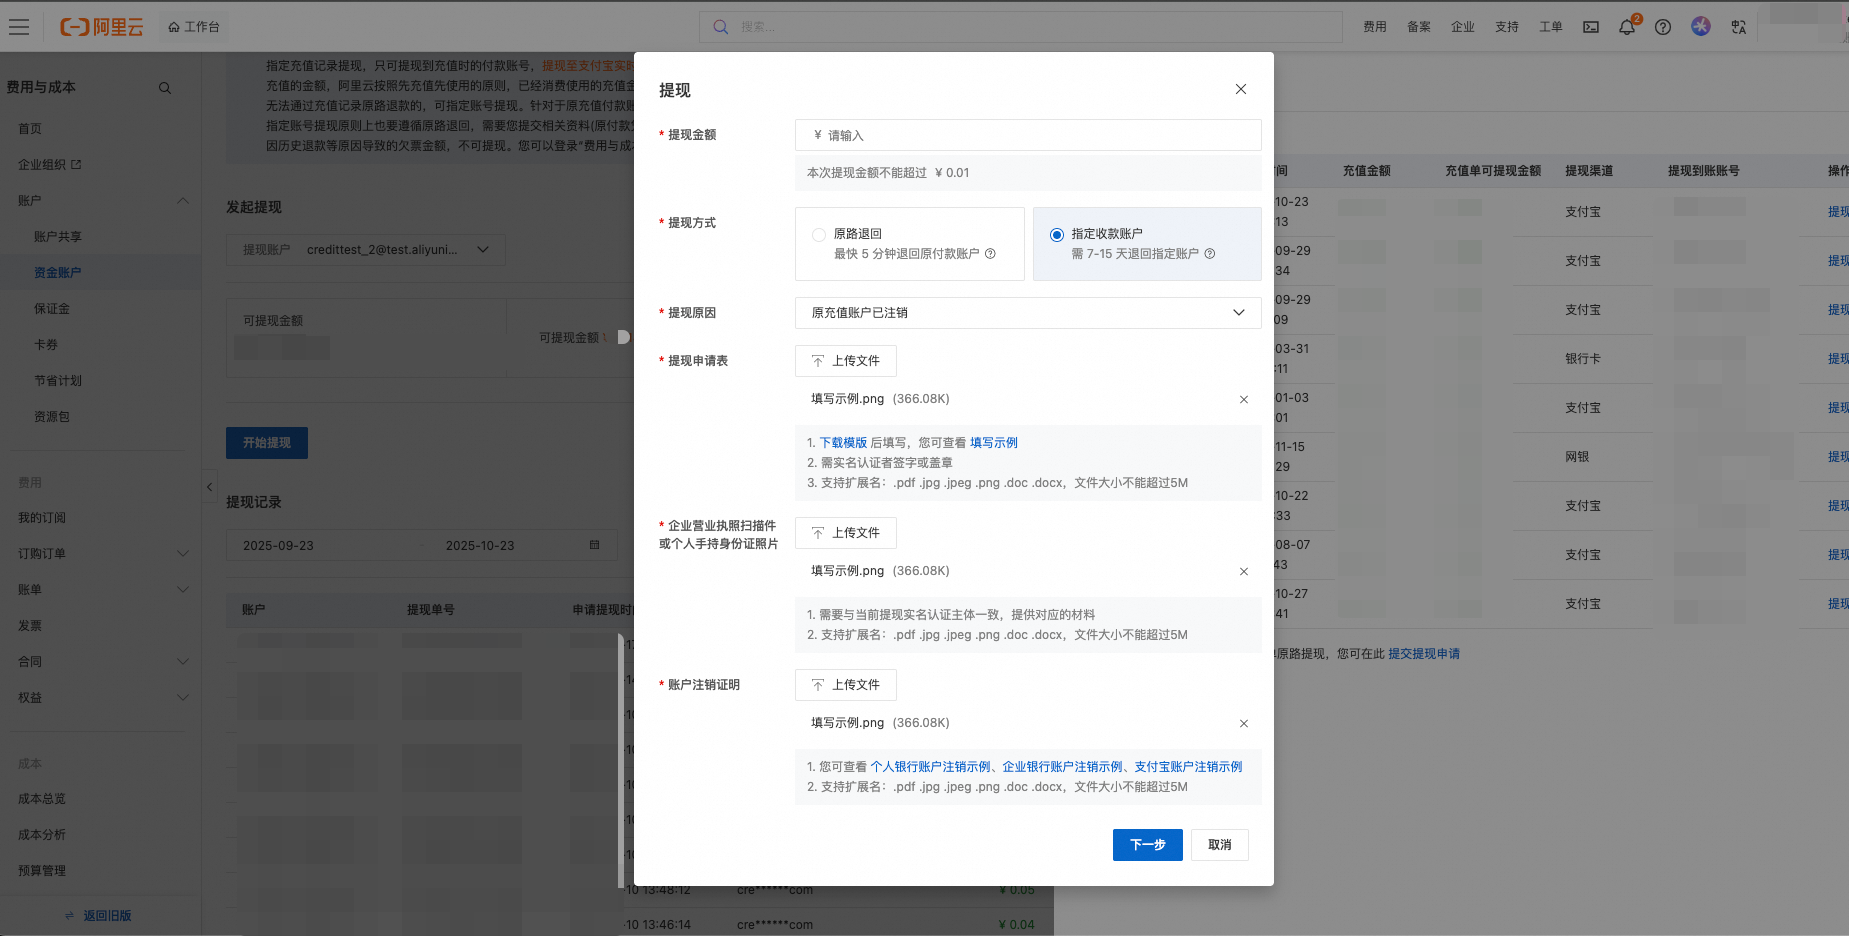Screen dimensions: 1849x936
Task: Click 返回旧版 at the sidebar bottom
Action: 98,916
